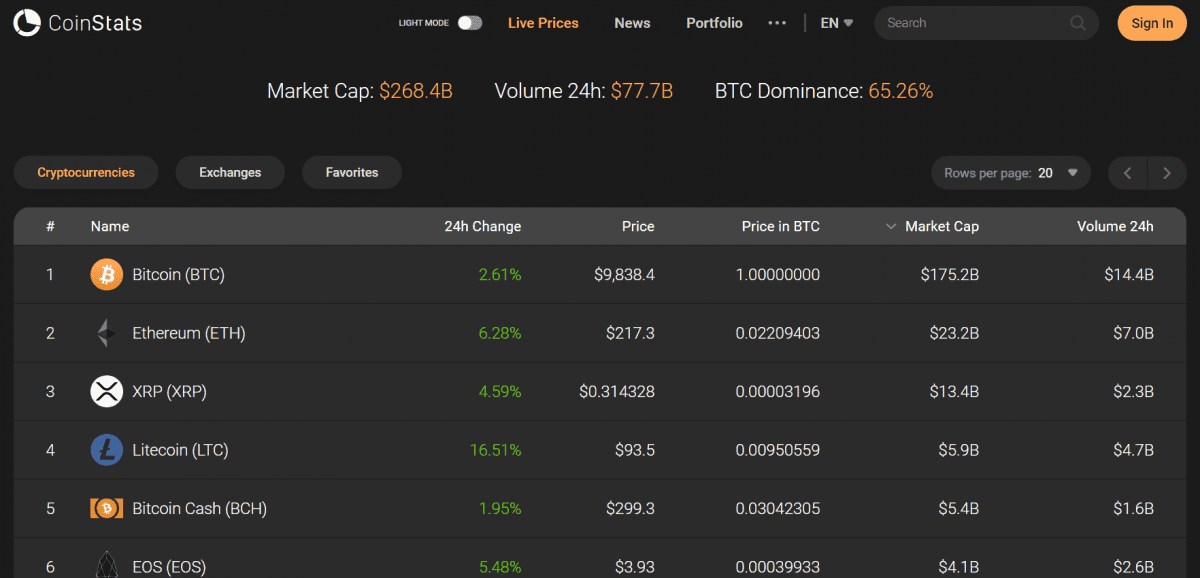Screen dimensions: 1200x578
Task: Click Ethereum price $217.3
Action: 630,333
